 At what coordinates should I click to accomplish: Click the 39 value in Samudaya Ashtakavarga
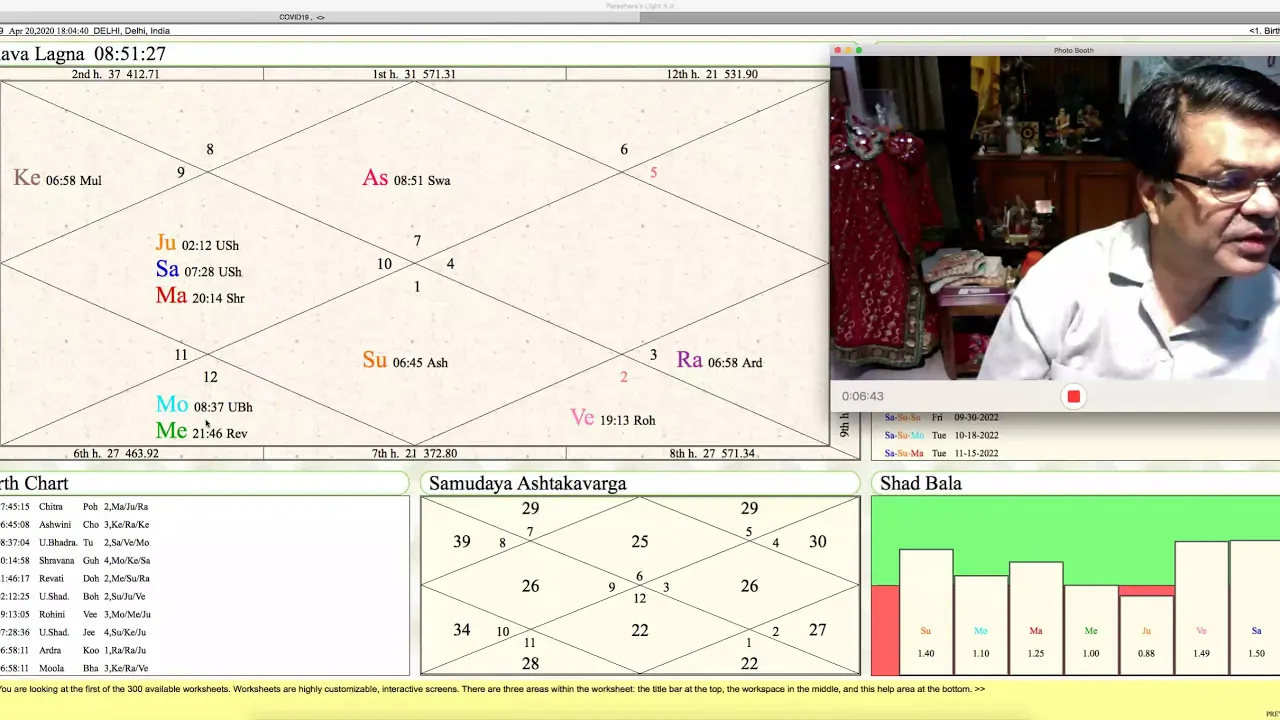coord(461,541)
